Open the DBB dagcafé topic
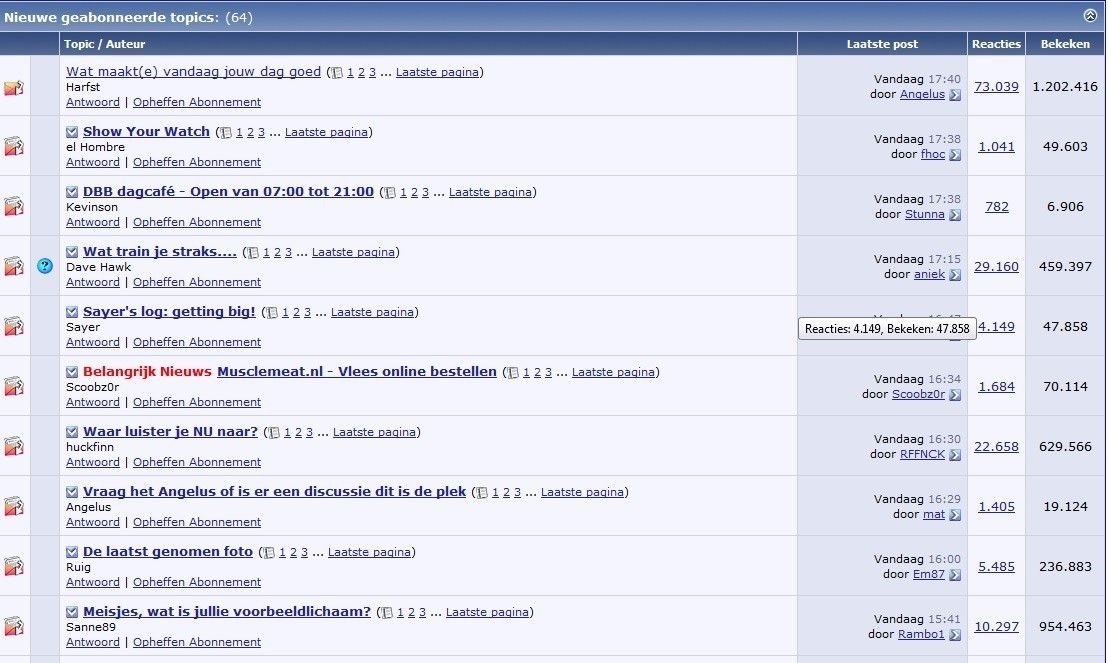 coord(228,192)
